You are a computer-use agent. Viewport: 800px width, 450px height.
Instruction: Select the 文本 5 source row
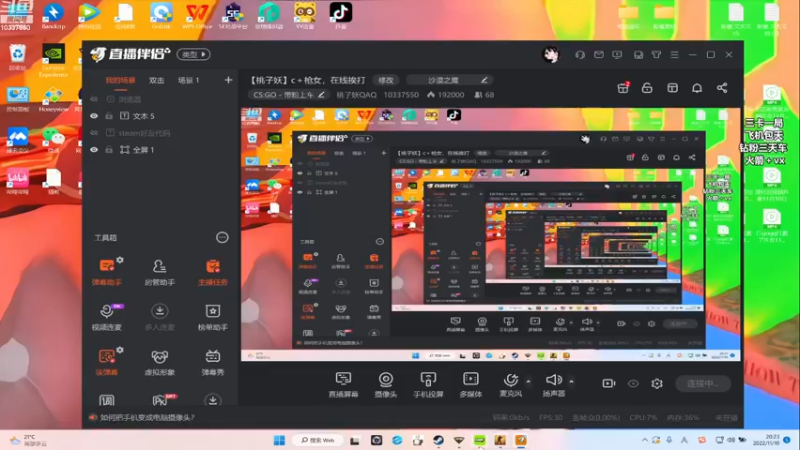(160, 116)
